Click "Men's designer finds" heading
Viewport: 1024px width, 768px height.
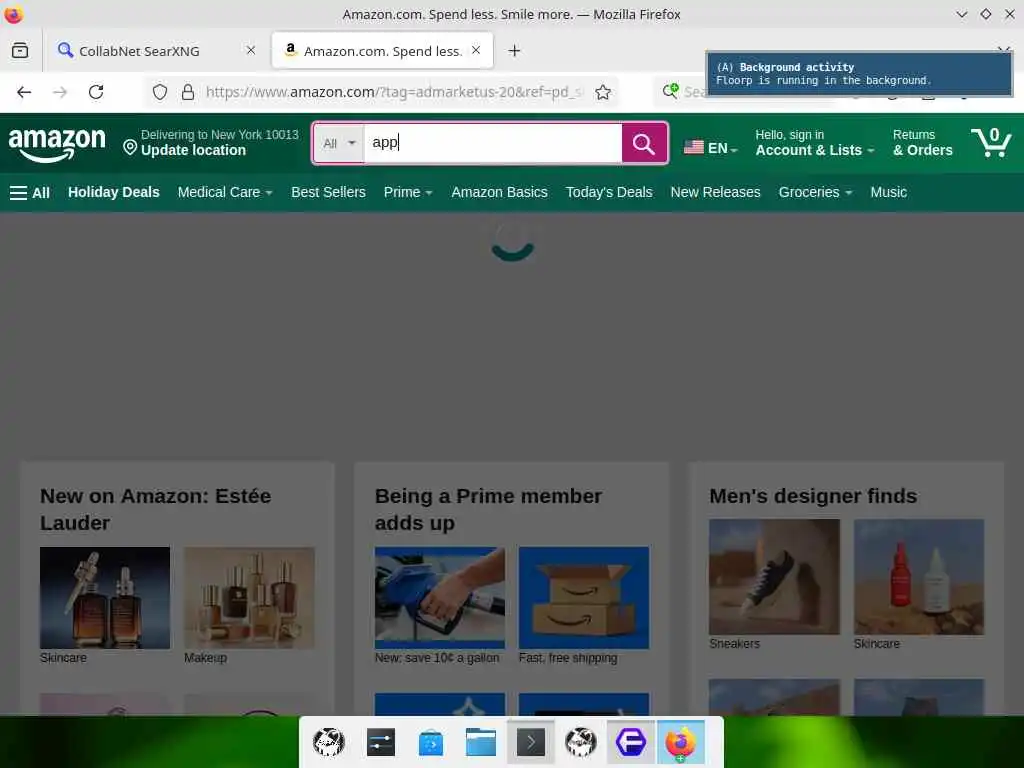pos(813,496)
